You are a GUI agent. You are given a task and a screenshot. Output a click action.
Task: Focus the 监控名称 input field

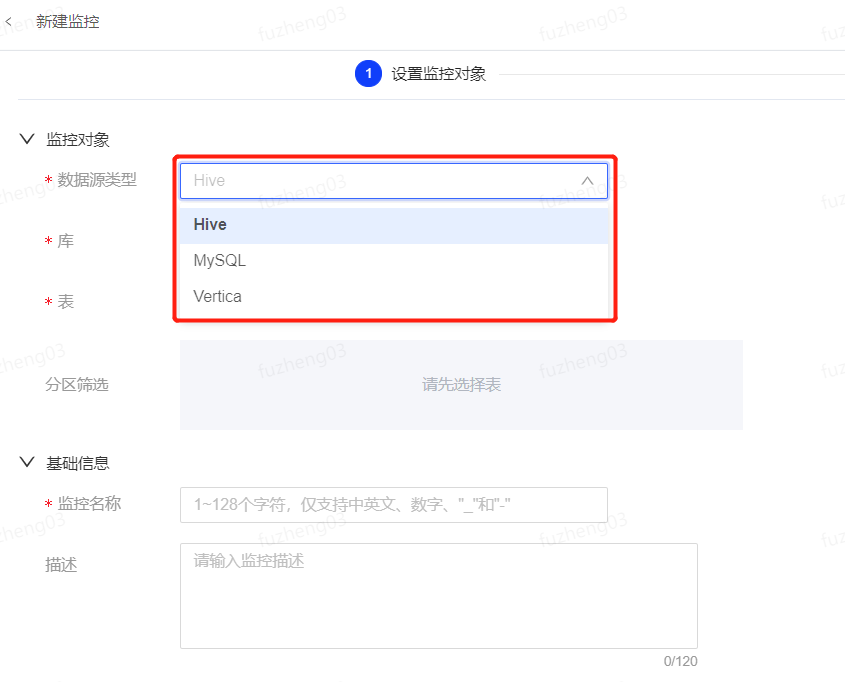pos(394,505)
